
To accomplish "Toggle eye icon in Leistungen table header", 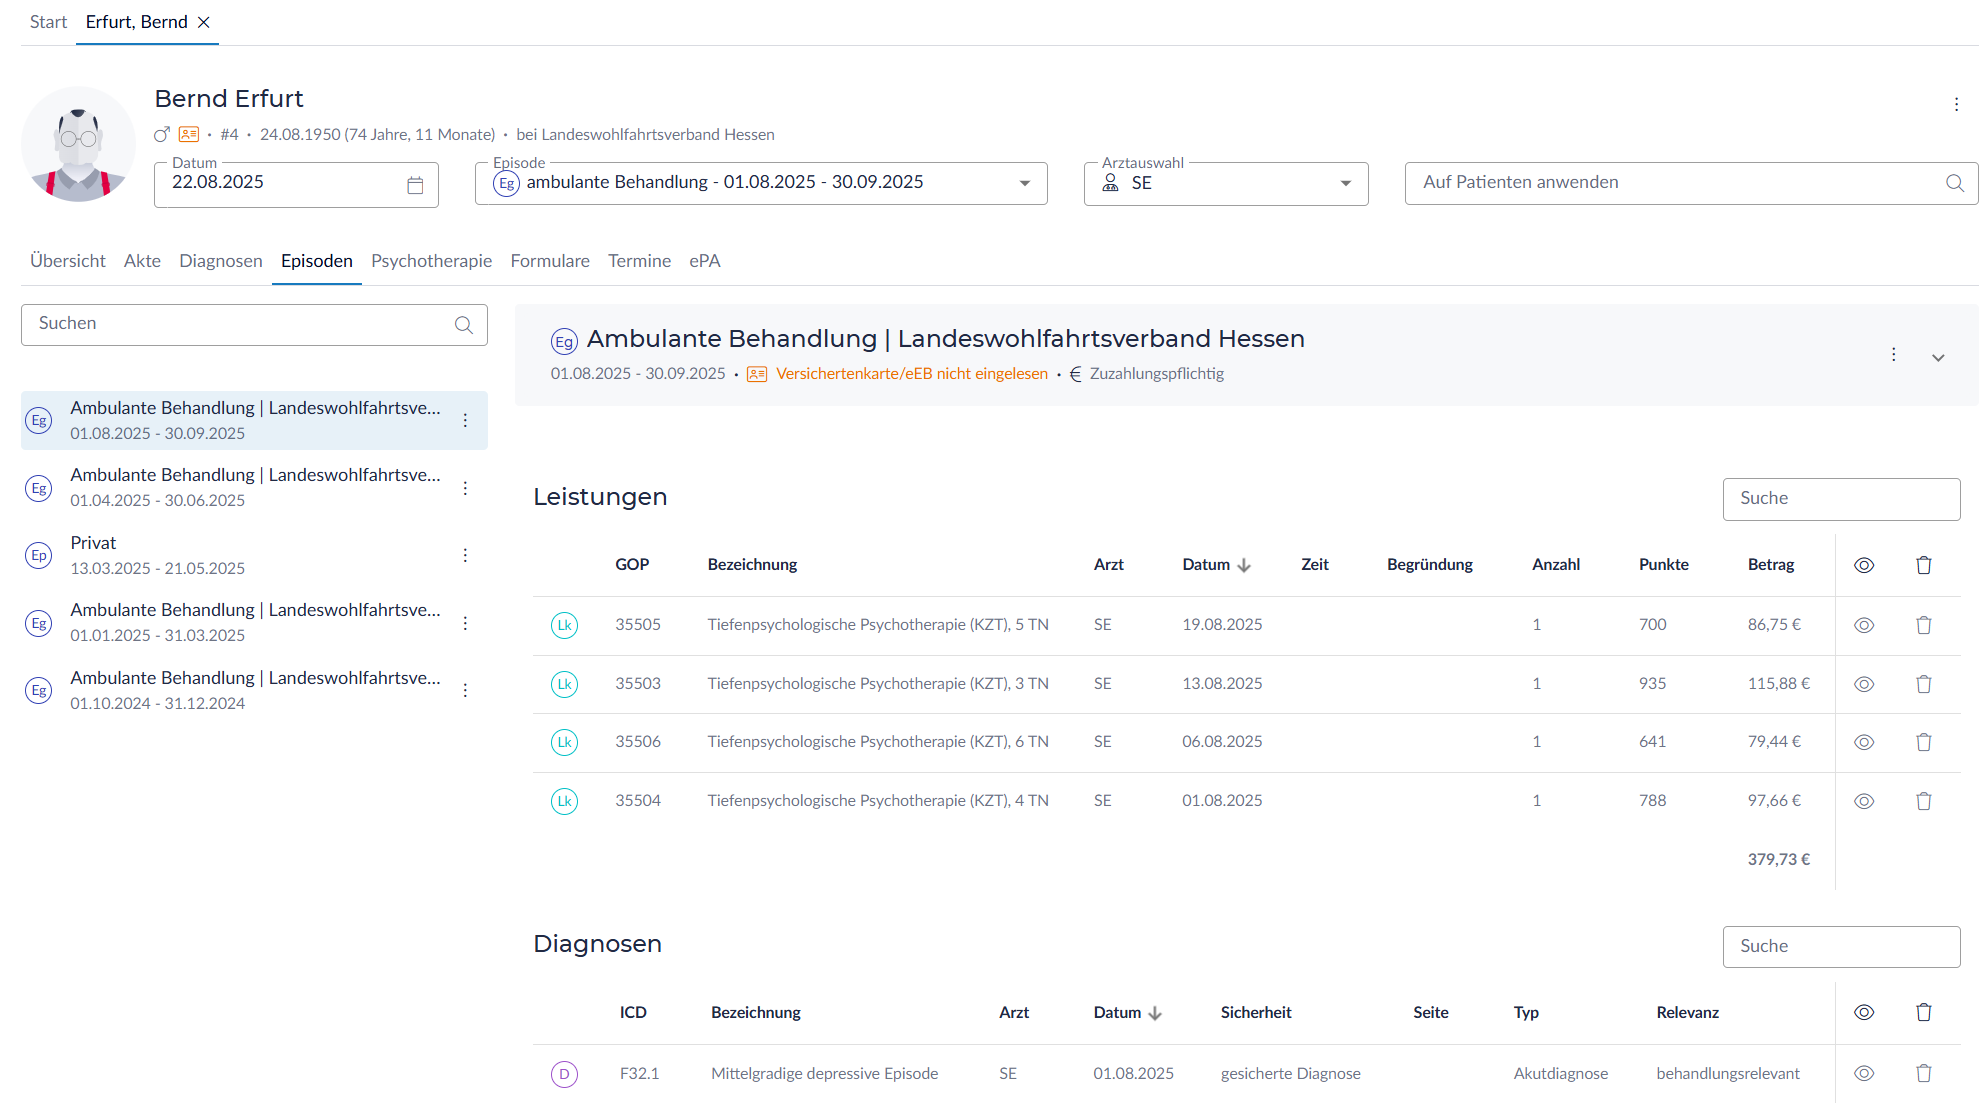I will click(1863, 565).
